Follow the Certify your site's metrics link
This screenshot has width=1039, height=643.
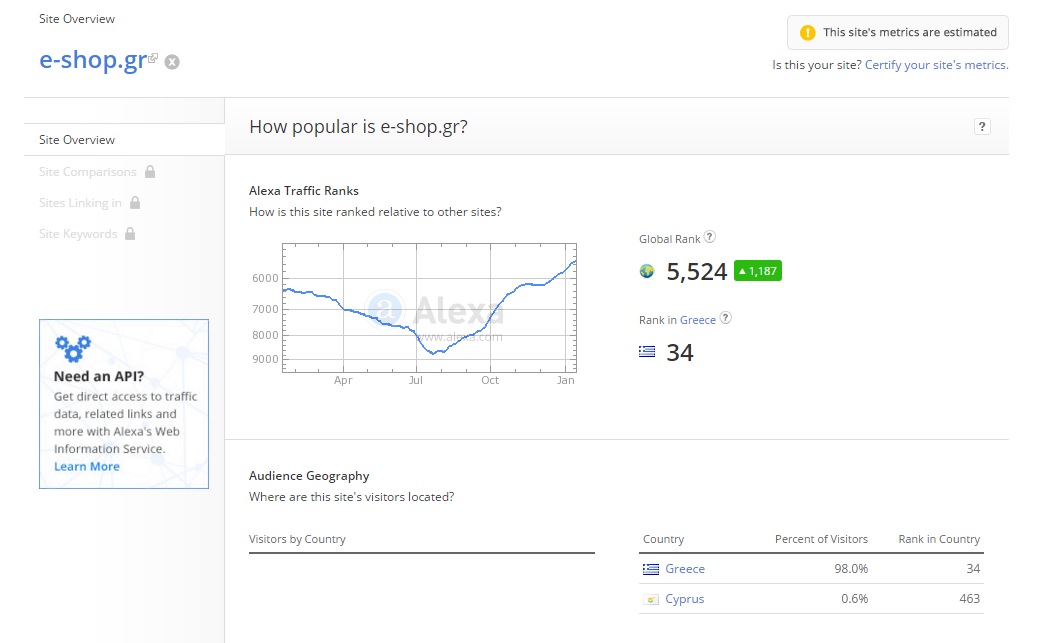click(x=936, y=65)
